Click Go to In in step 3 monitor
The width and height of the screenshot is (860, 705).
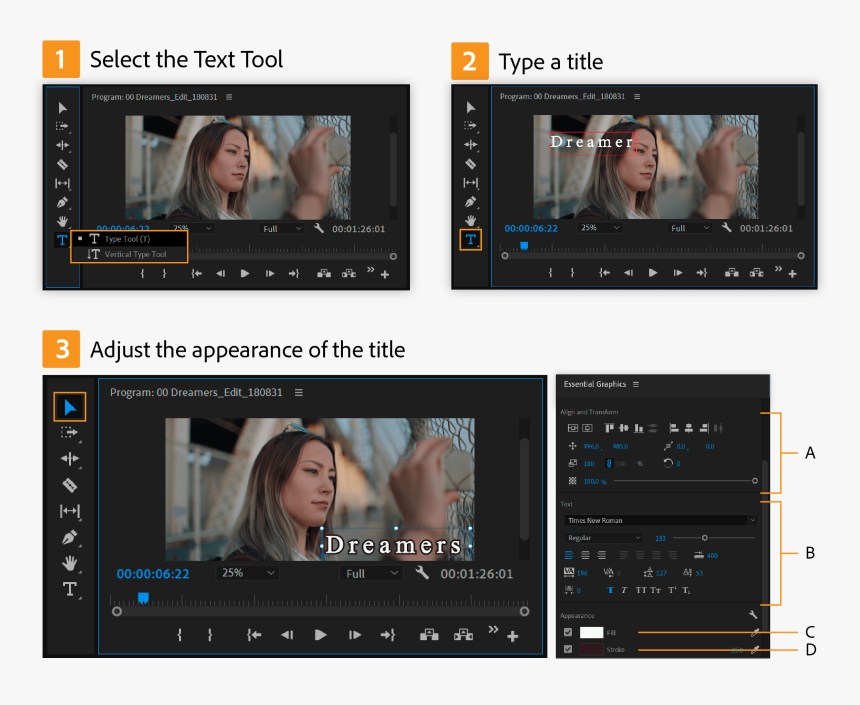click(254, 635)
